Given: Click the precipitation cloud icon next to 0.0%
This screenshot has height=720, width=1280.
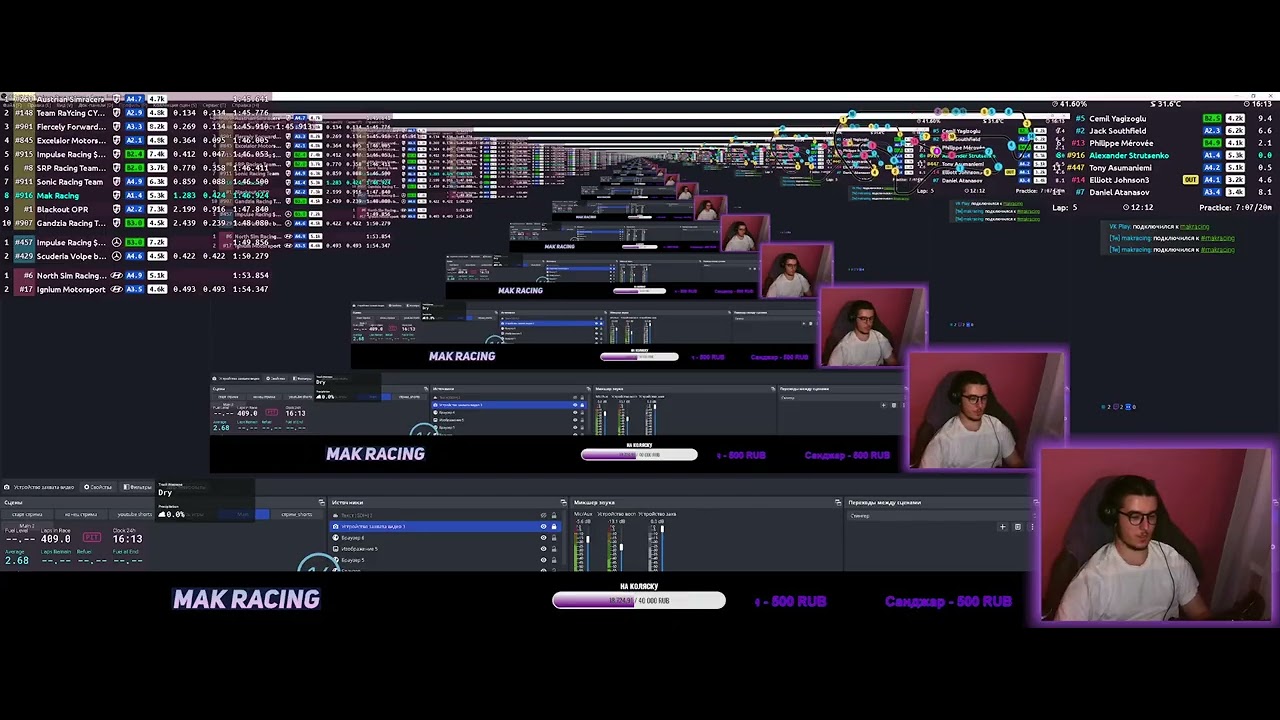Looking at the screenshot, I should coord(162,514).
